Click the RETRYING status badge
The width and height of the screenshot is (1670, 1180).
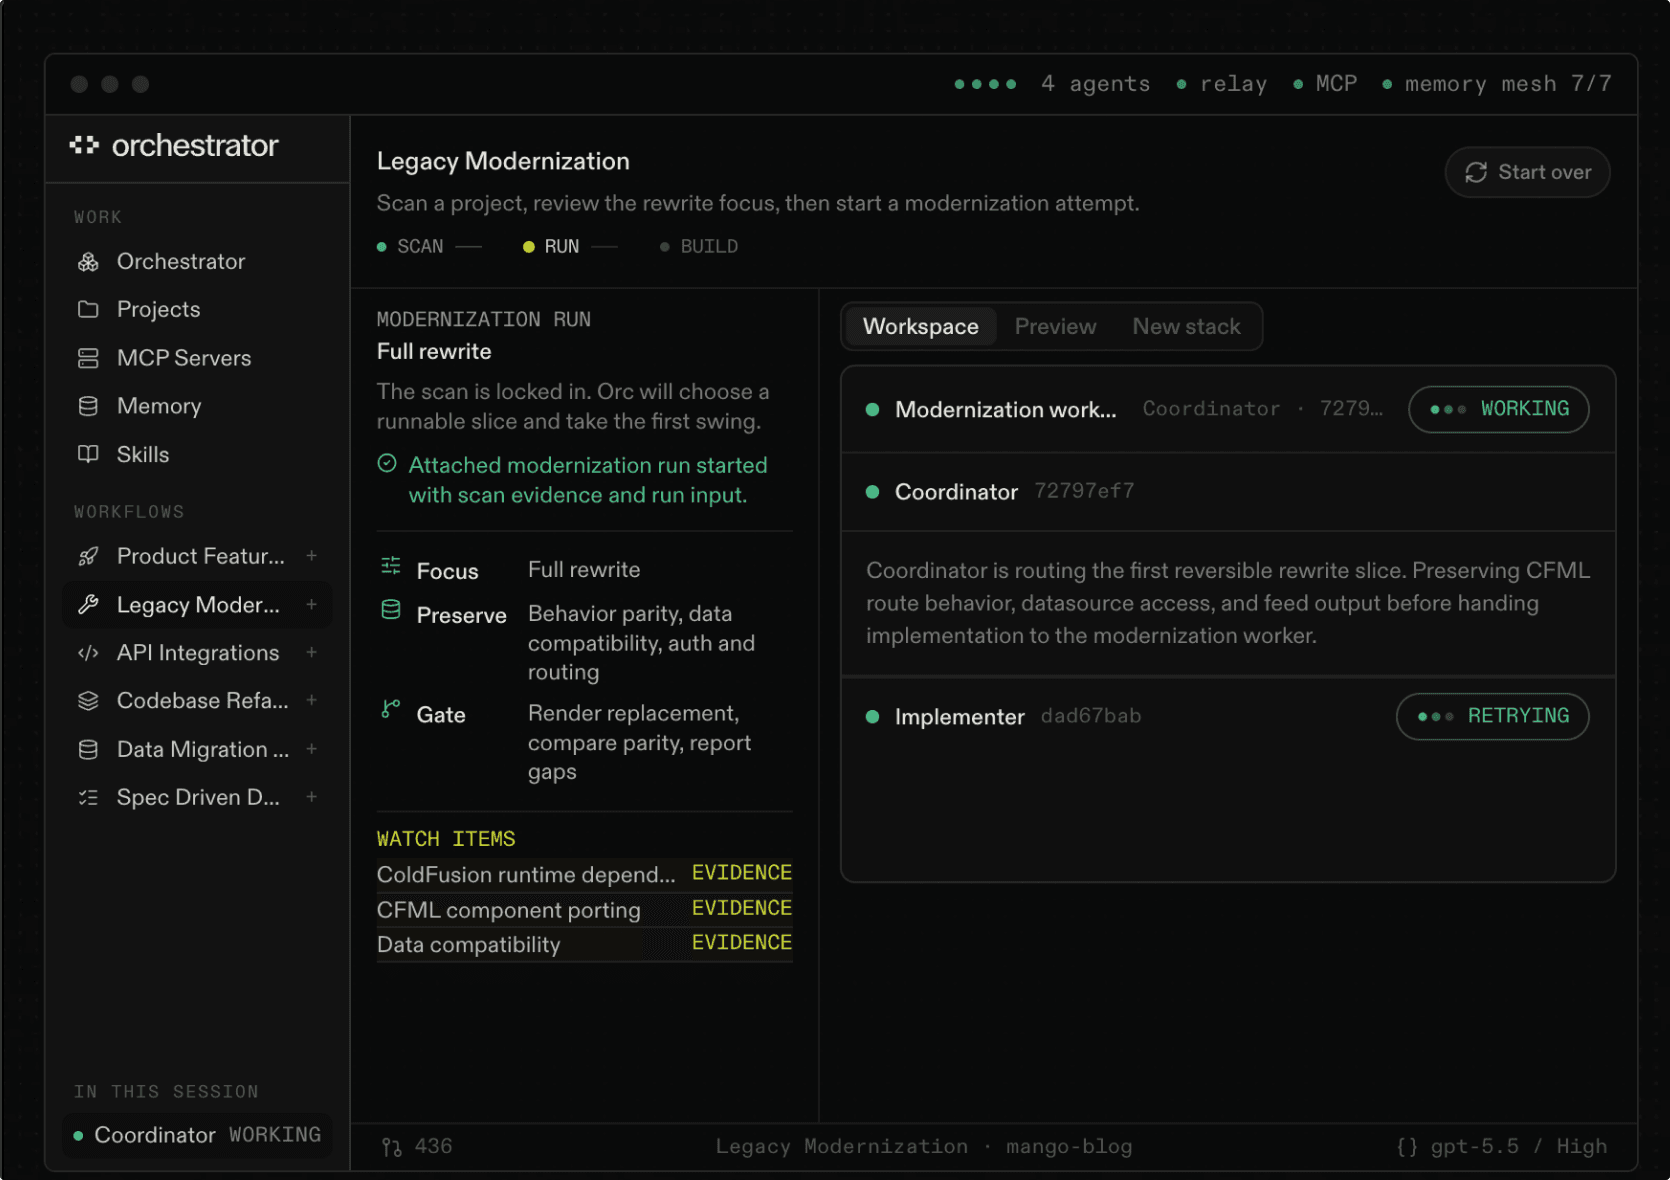(x=1492, y=717)
